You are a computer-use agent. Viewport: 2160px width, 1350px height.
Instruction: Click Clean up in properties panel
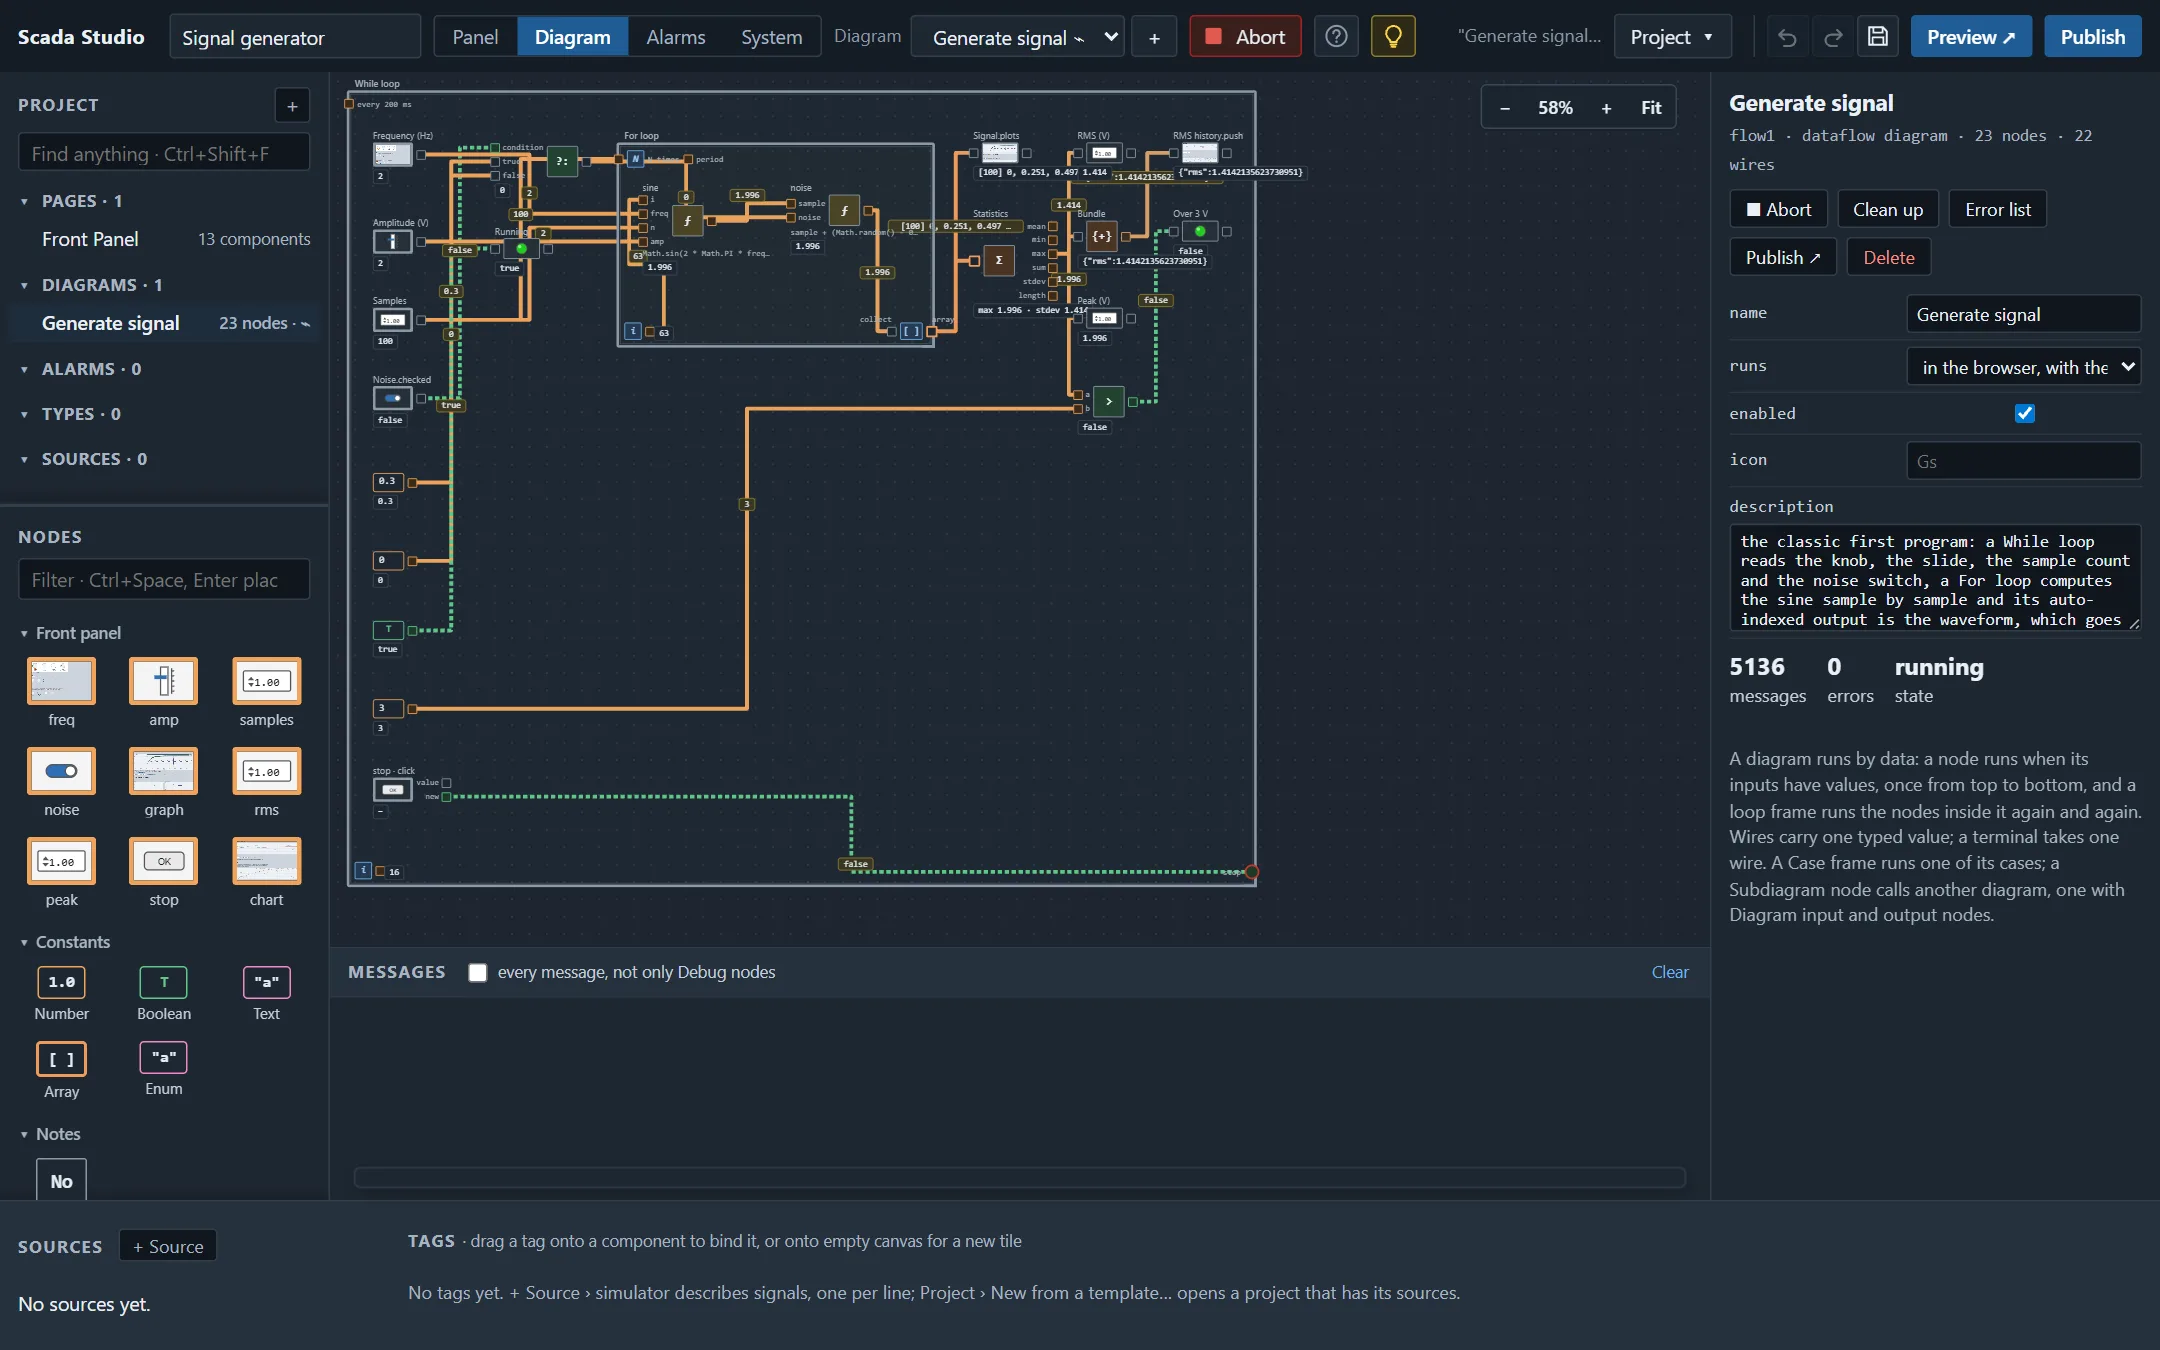pyautogui.click(x=1887, y=209)
